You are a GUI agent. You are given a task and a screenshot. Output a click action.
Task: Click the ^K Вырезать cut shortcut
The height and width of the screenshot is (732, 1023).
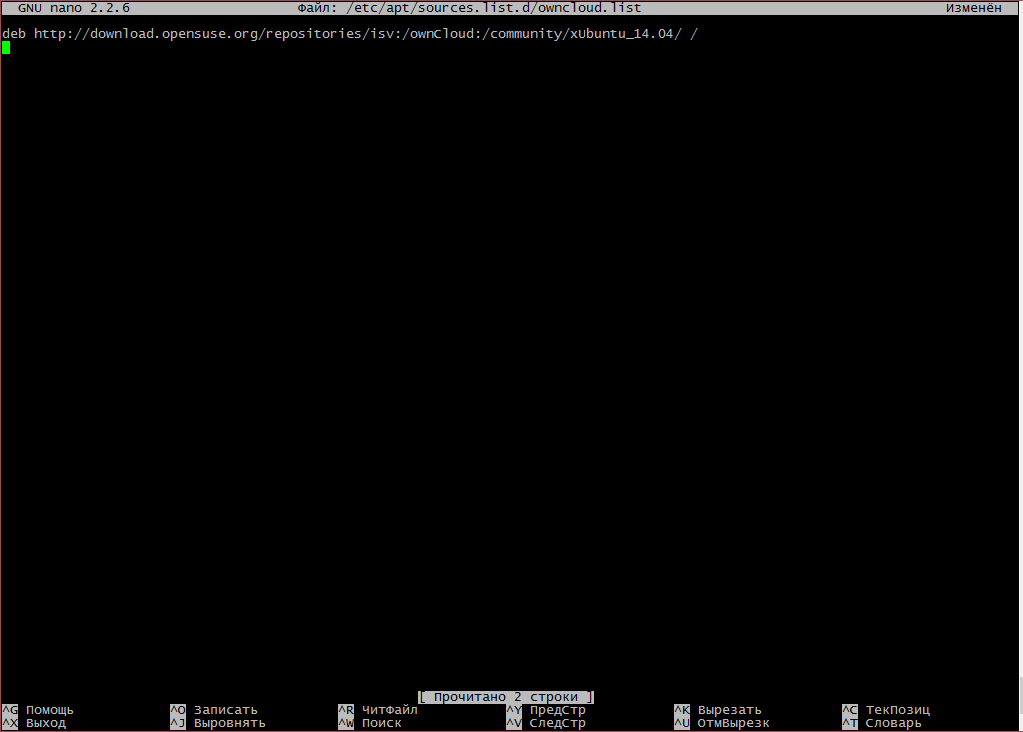click(718, 710)
